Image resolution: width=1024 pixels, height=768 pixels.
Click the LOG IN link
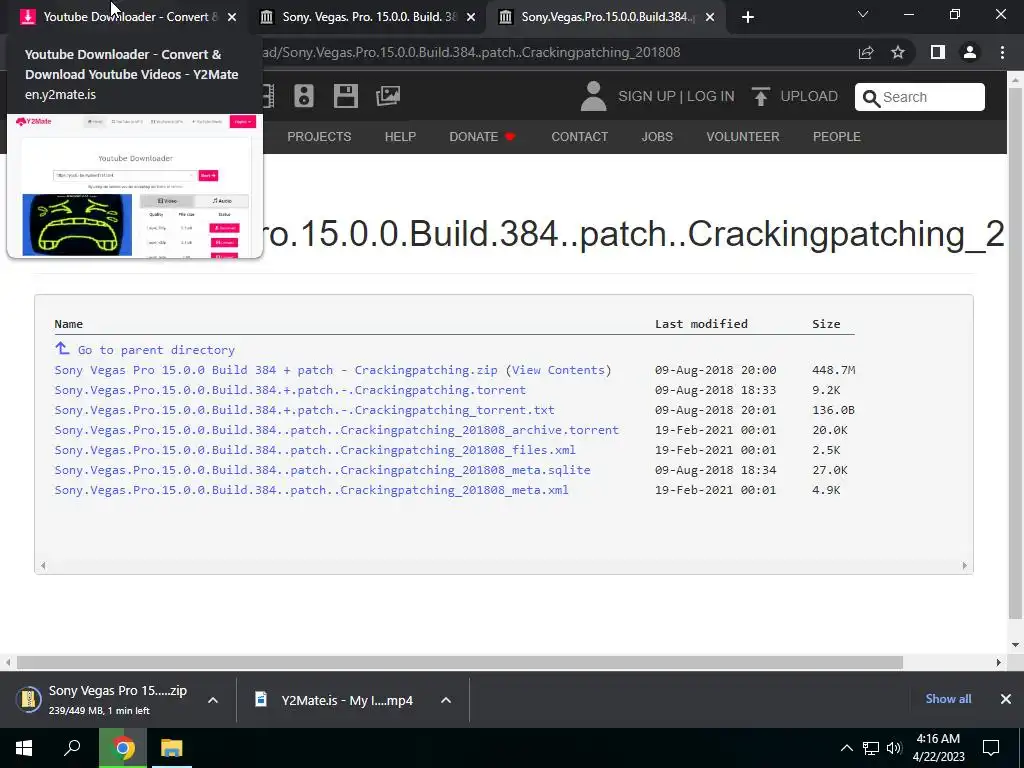click(x=711, y=97)
